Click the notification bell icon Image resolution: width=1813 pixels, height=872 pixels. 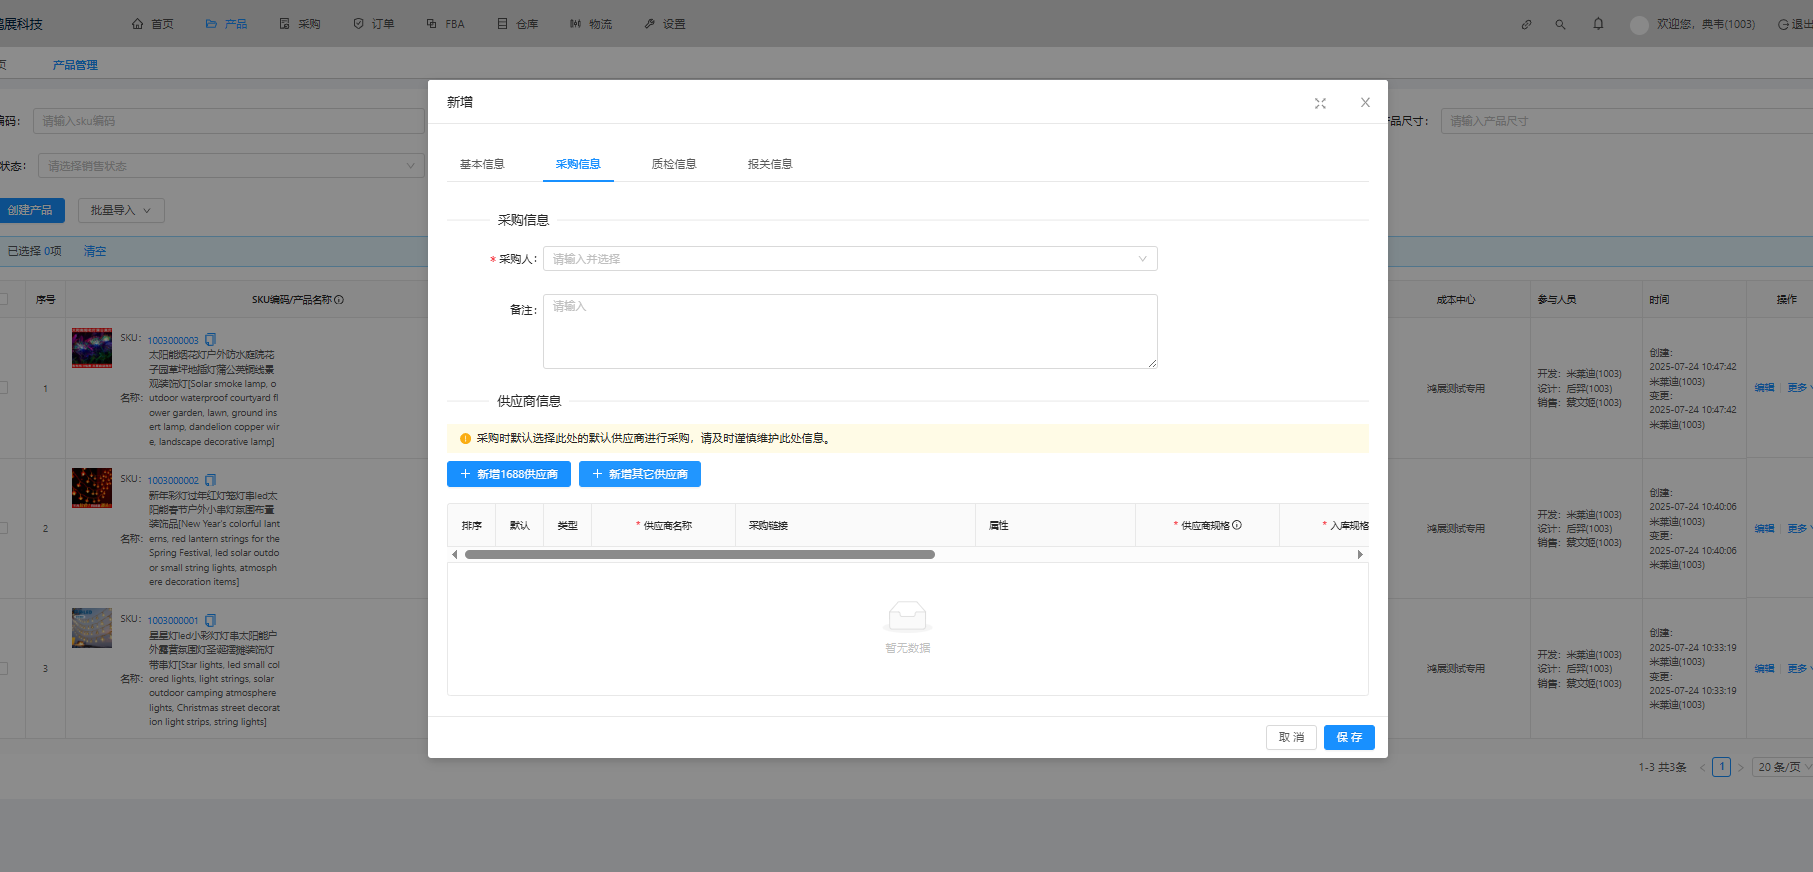point(1598,24)
